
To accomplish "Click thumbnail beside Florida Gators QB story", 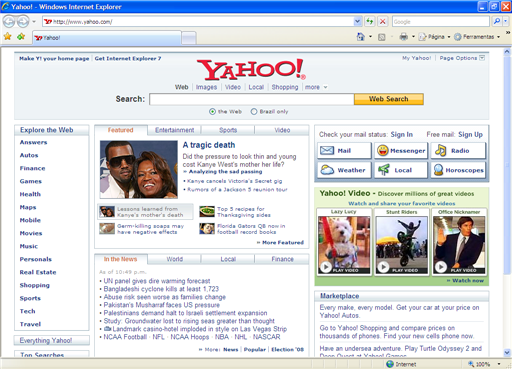I will tap(207, 229).
